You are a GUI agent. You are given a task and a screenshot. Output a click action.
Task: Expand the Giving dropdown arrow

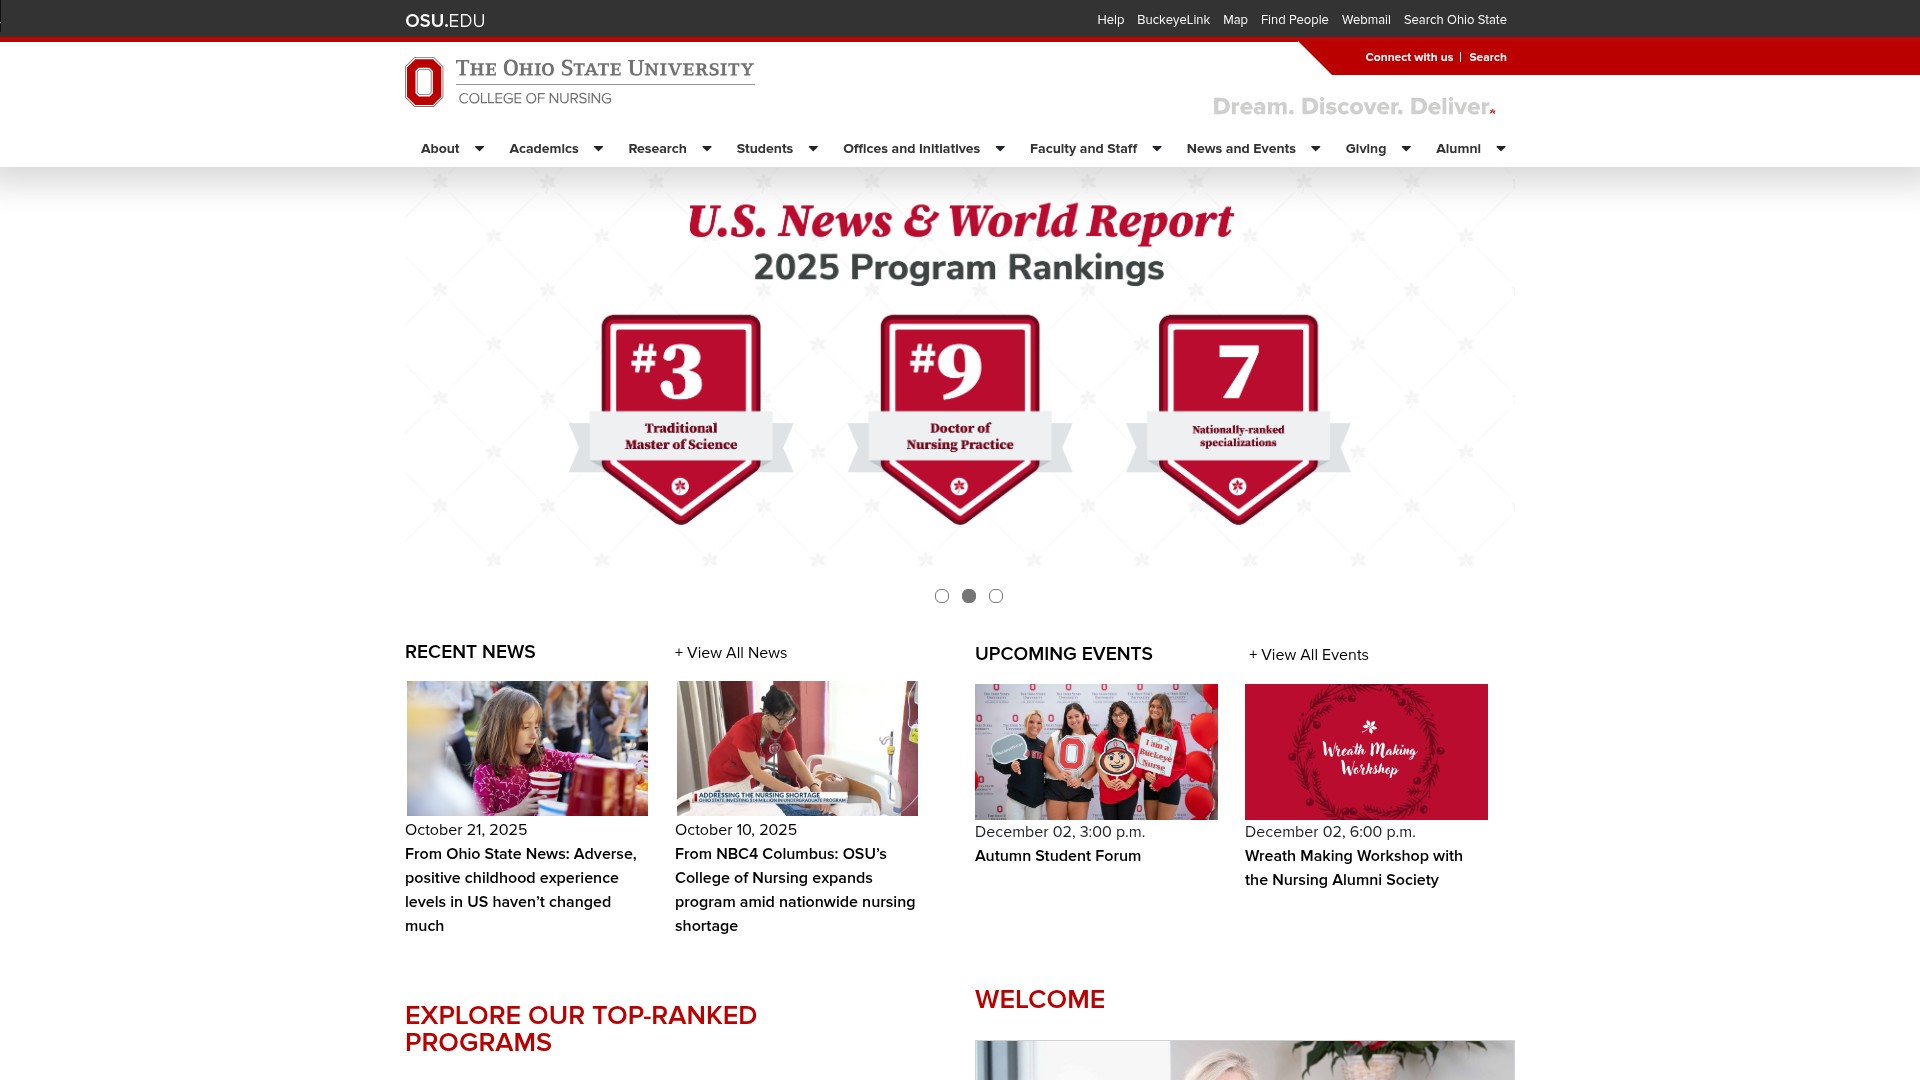point(1406,148)
